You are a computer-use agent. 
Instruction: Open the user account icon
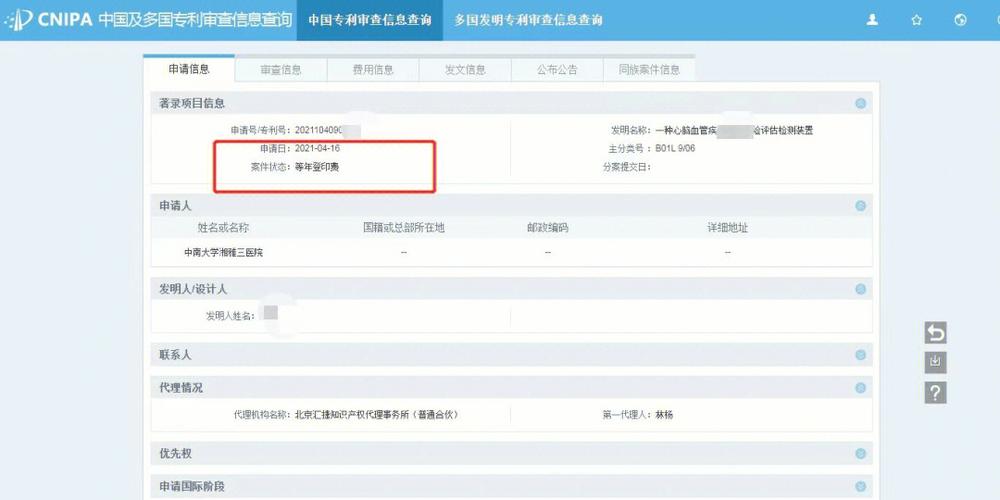coord(872,20)
